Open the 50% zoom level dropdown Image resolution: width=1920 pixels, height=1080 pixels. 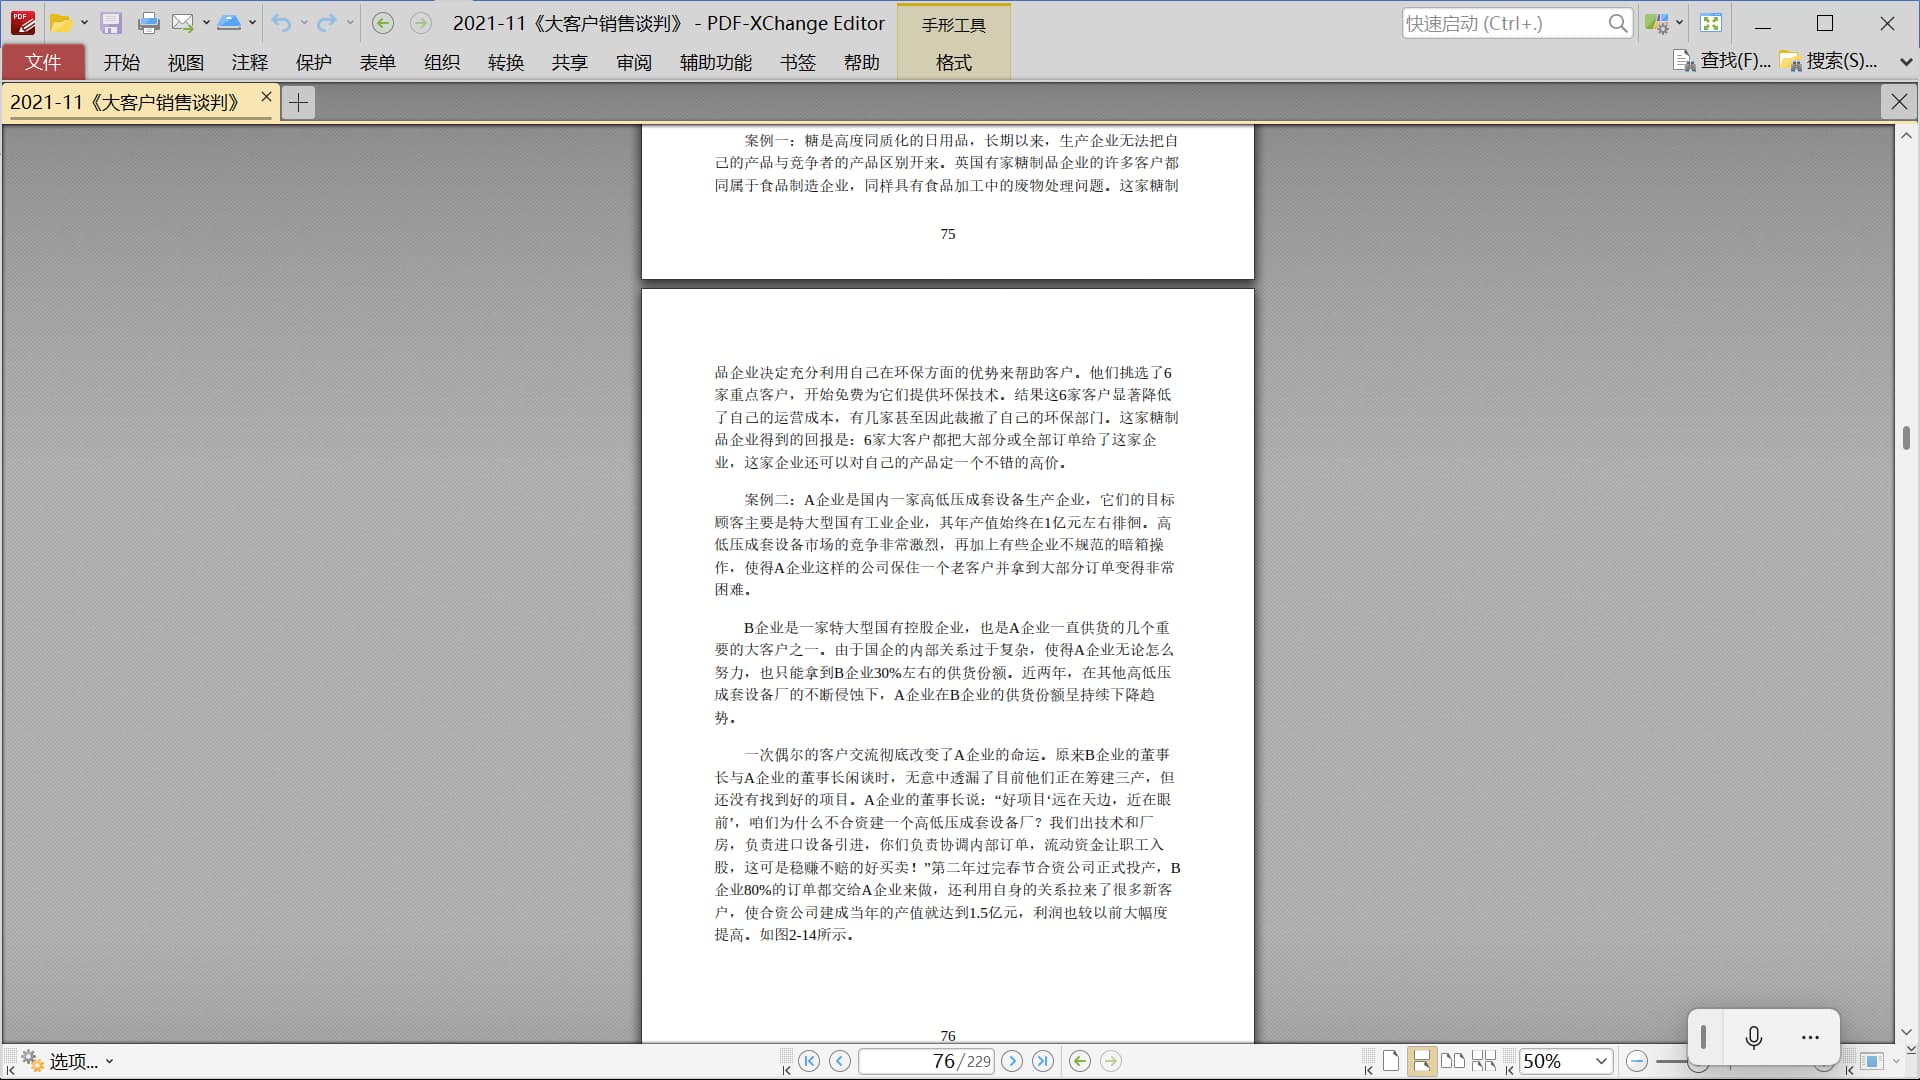[1601, 1061]
